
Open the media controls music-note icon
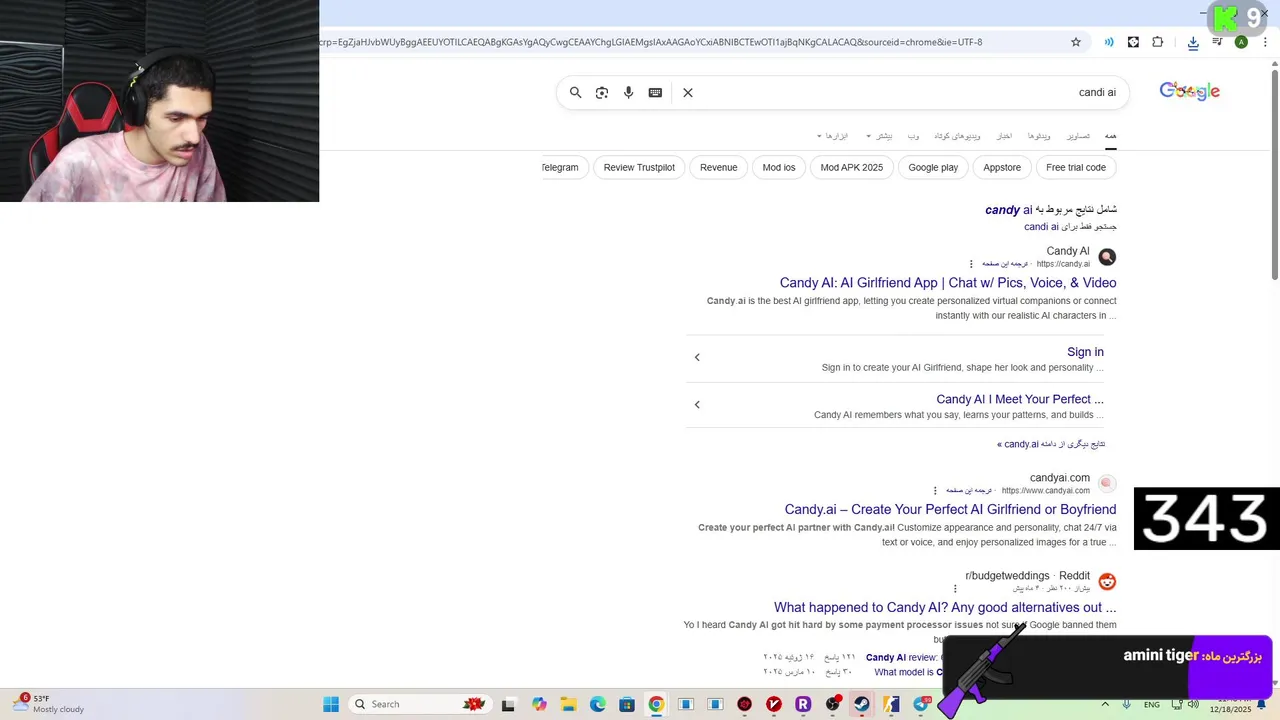tap(1217, 42)
